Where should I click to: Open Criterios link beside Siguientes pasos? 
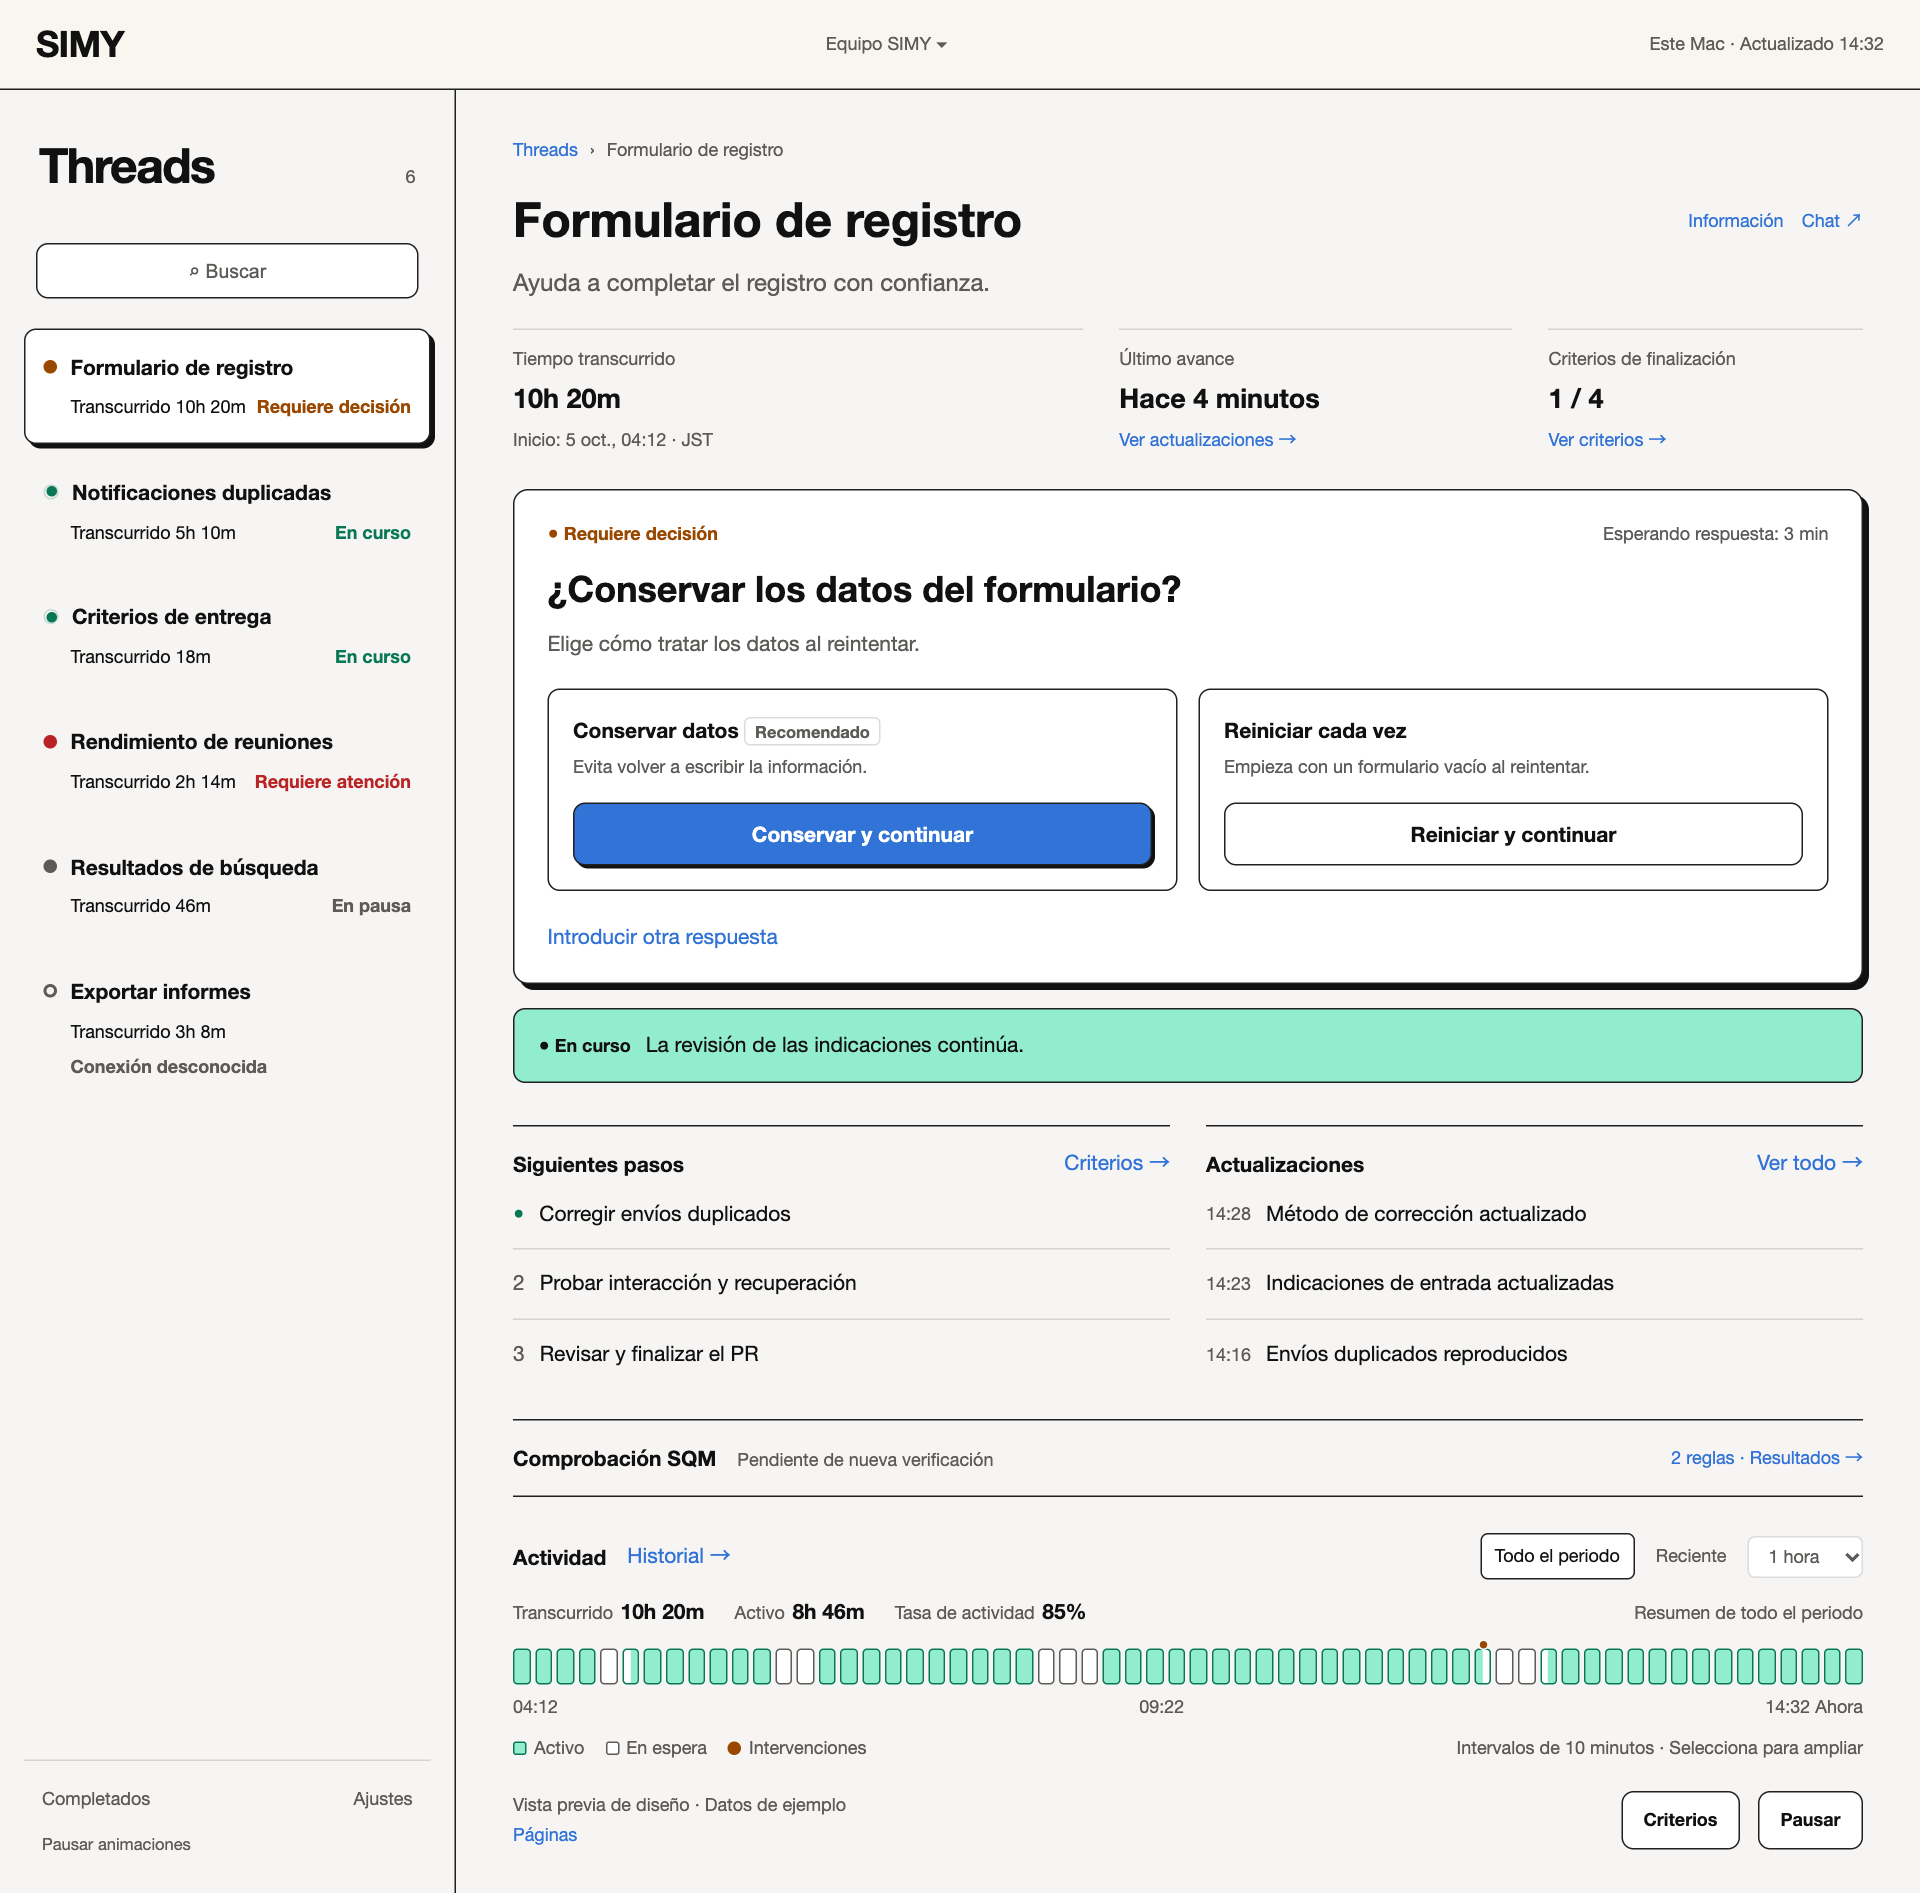point(1116,1163)
